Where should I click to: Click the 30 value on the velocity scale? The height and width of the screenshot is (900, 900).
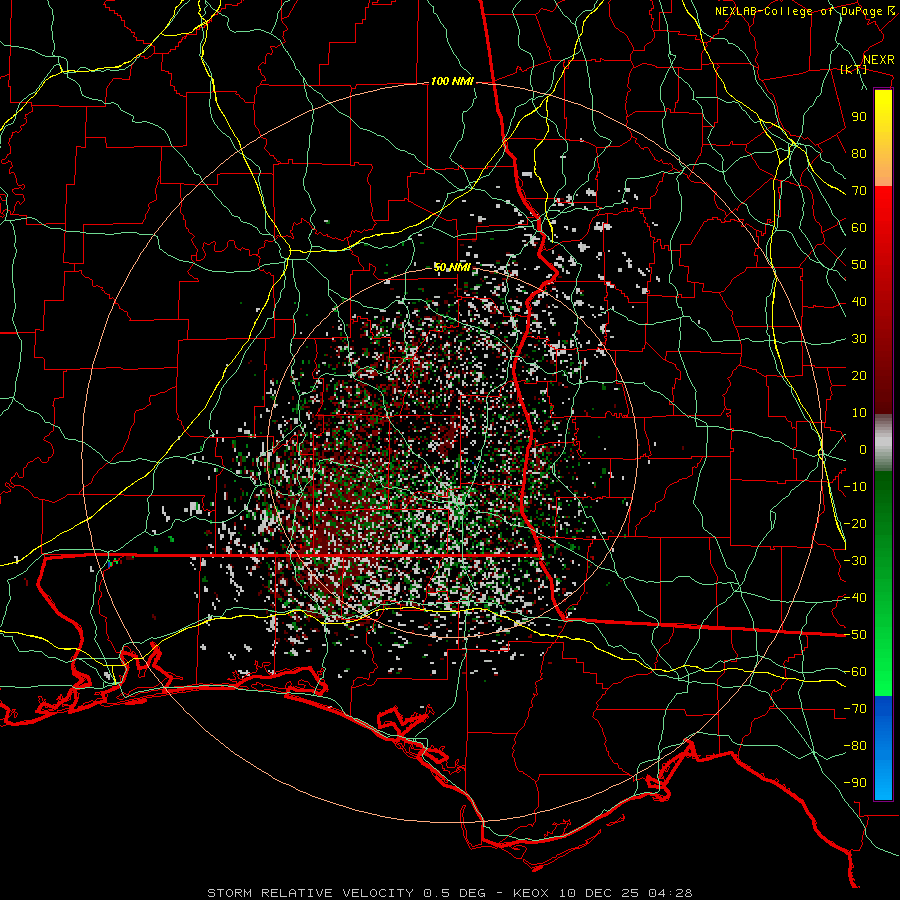[x=859, y=339]
